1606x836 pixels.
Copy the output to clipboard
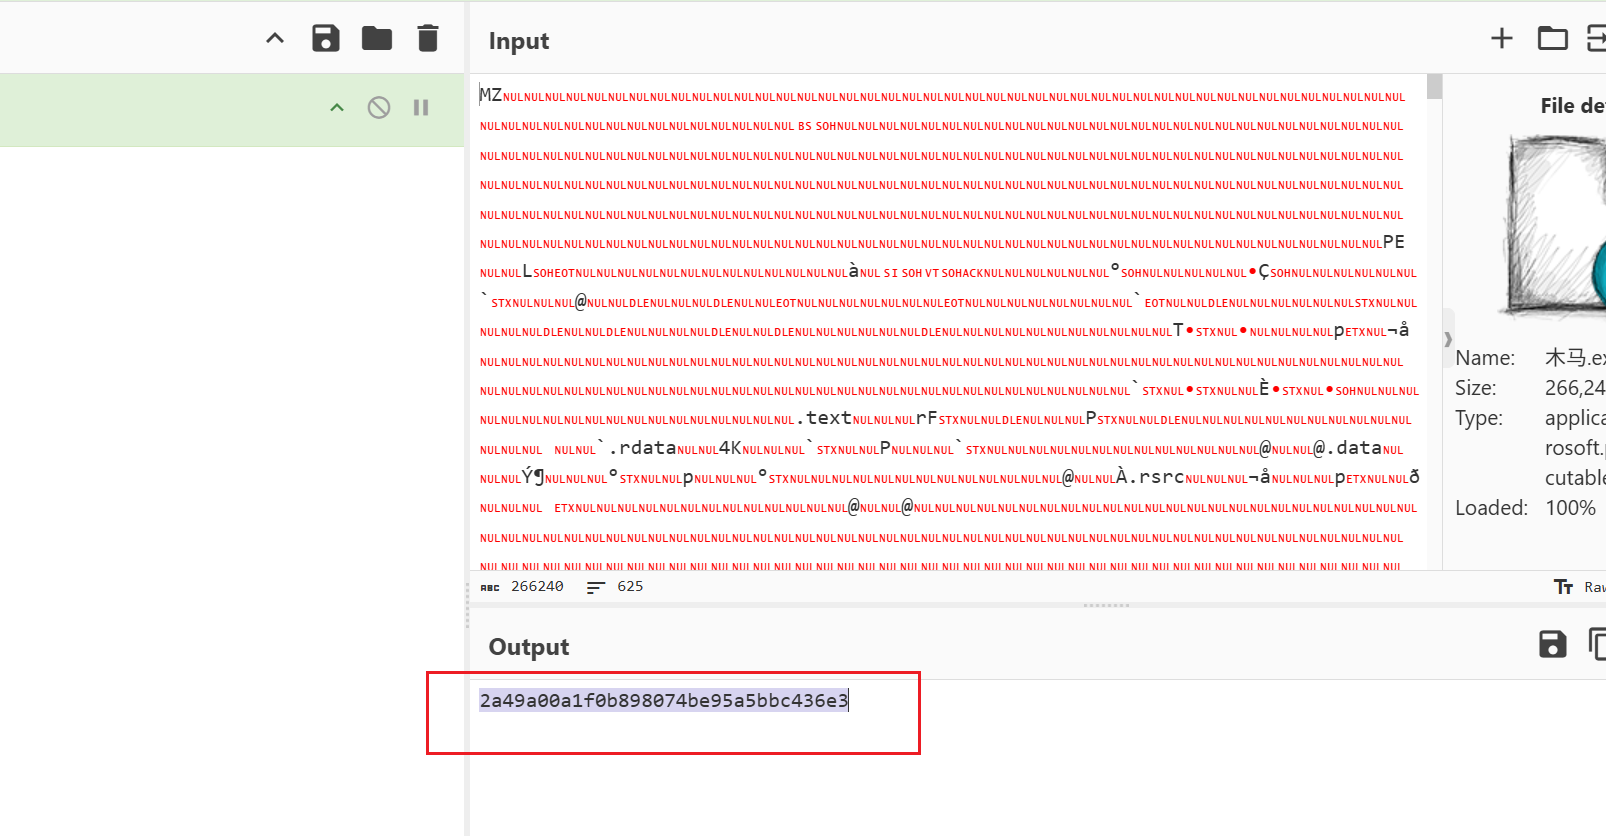click(x=1597, y=645)
